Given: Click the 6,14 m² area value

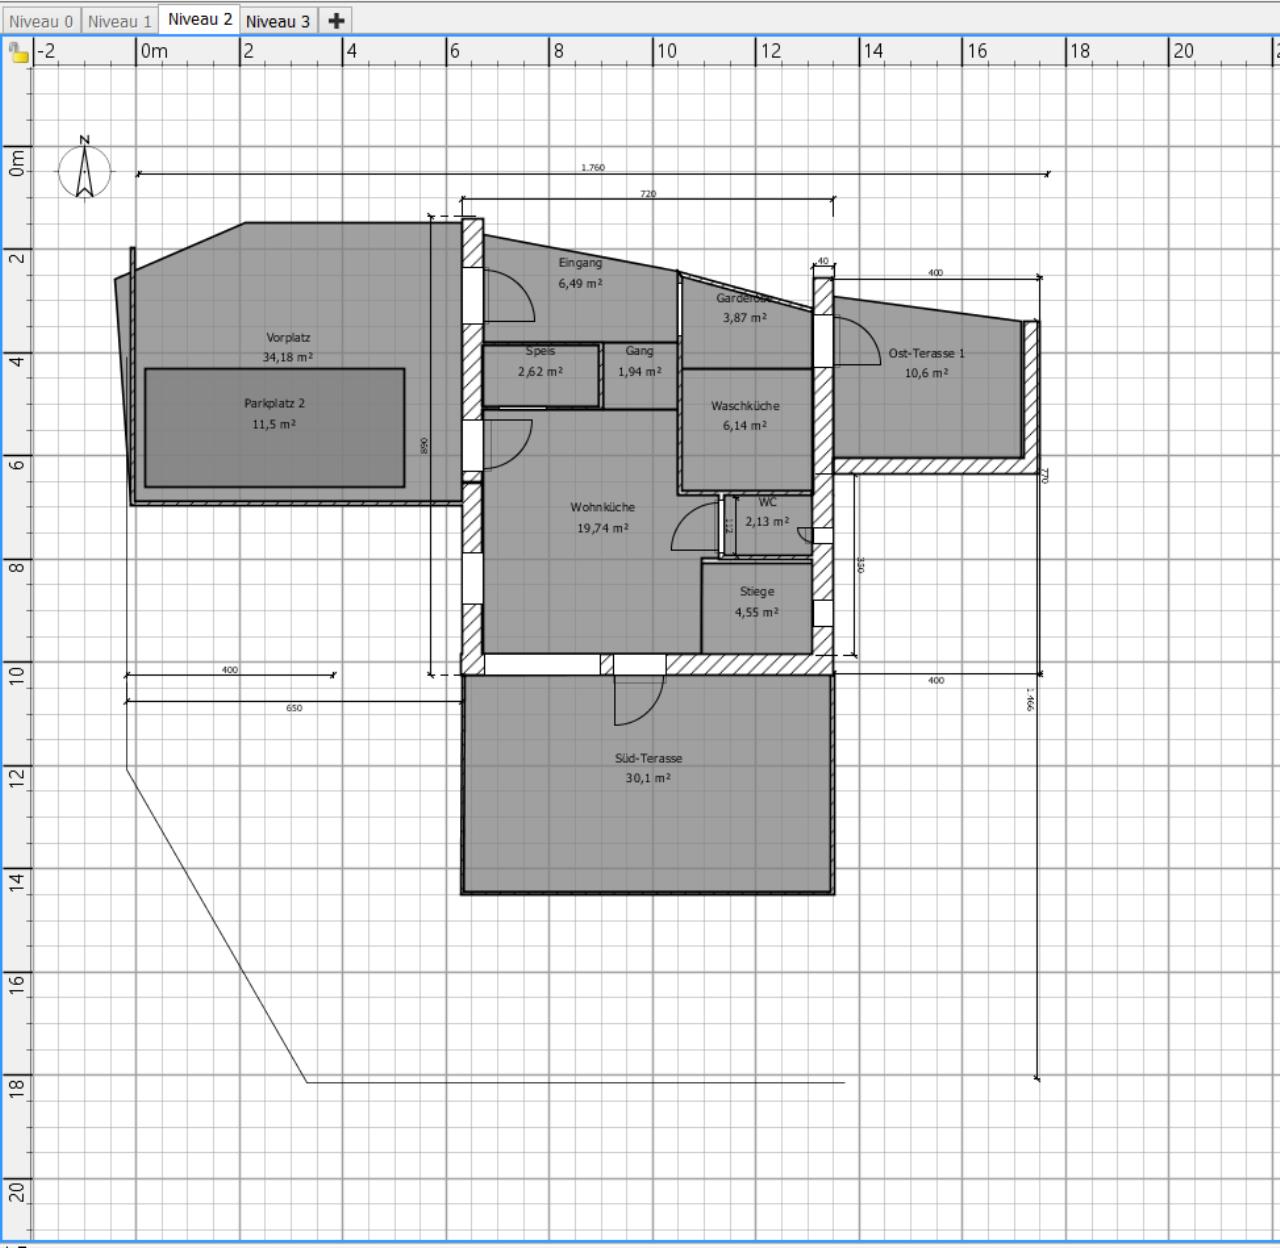Looking at the screenshot, I should 745,426.
